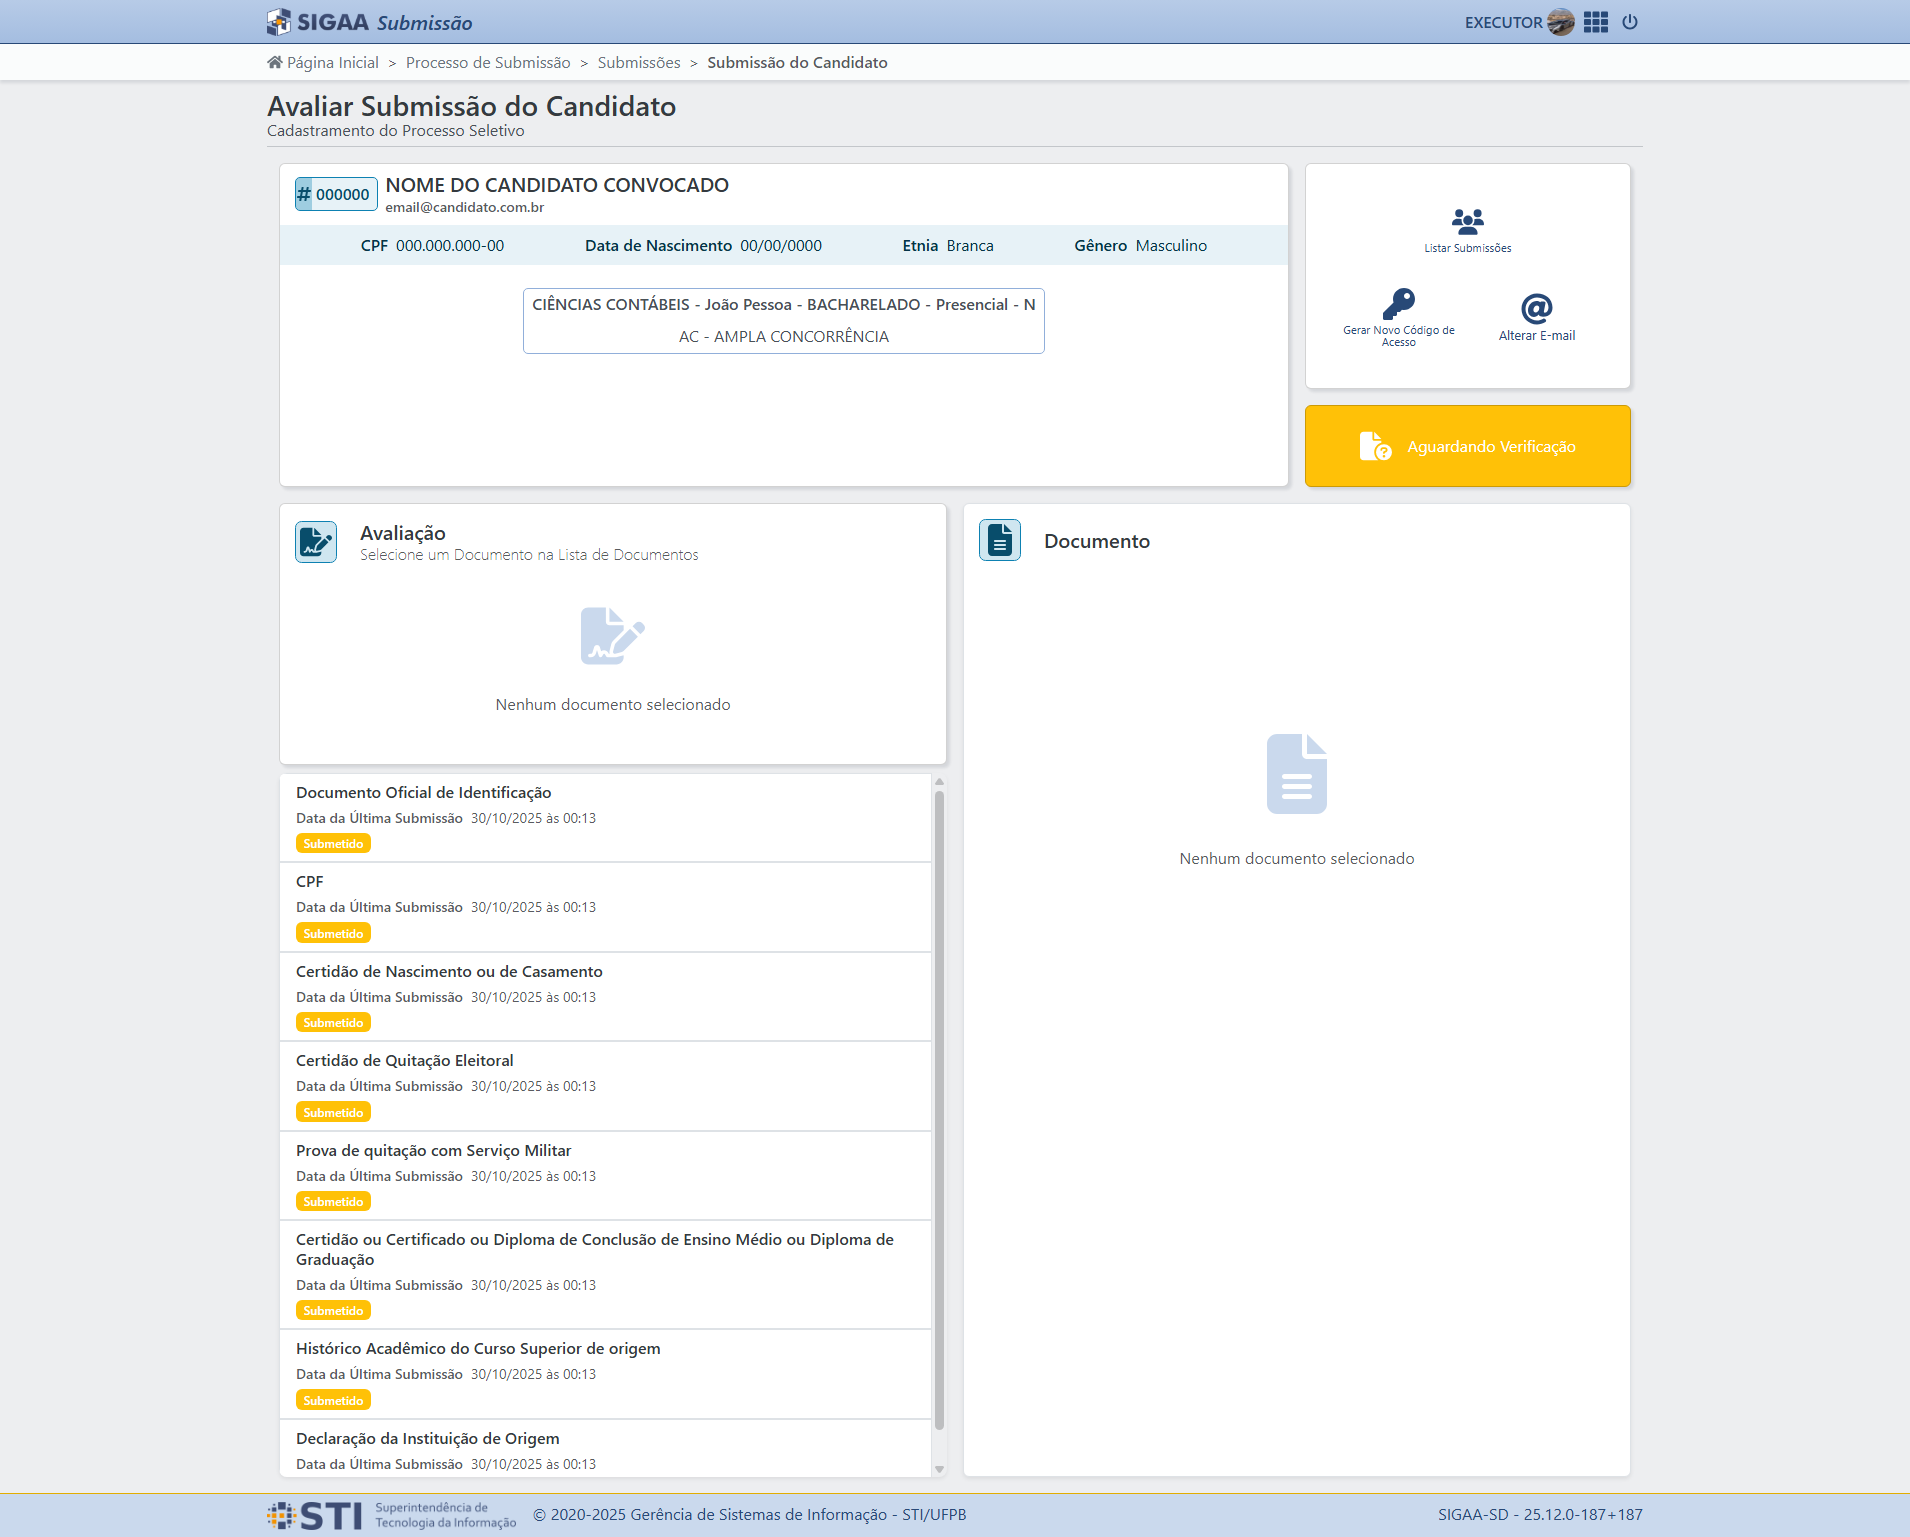Select Documento Oficial de Identificação in the list
Image resolution: width=1910 pixels, height=1537 pixels.
point(606,817)
